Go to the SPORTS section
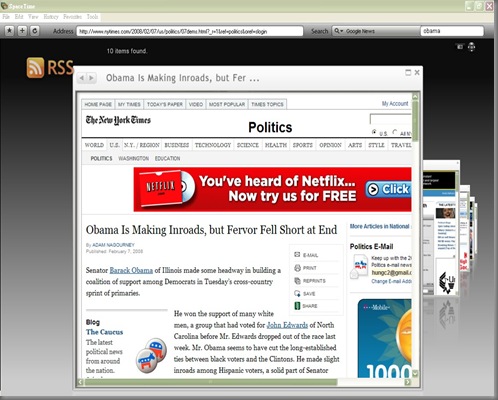 (303, 145)
